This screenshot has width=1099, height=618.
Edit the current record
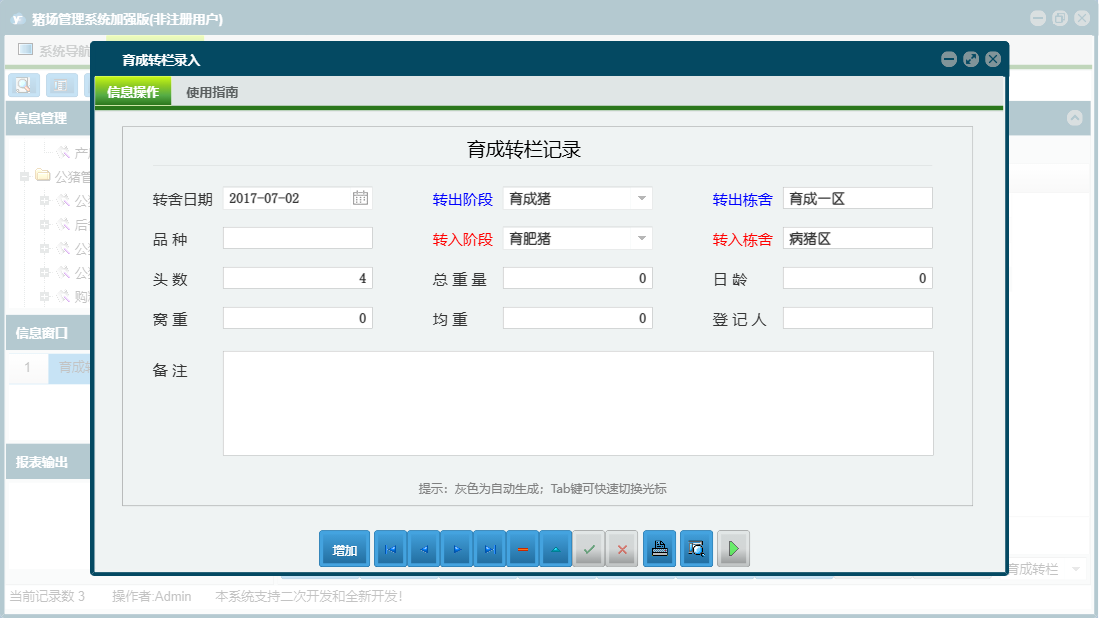[555, 548]
